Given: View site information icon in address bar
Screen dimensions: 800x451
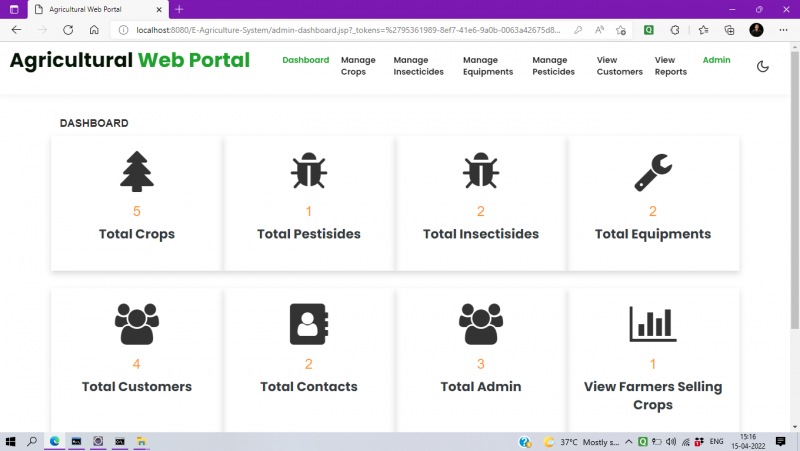Looking at the screenshot, I should [x=123, y=30].
